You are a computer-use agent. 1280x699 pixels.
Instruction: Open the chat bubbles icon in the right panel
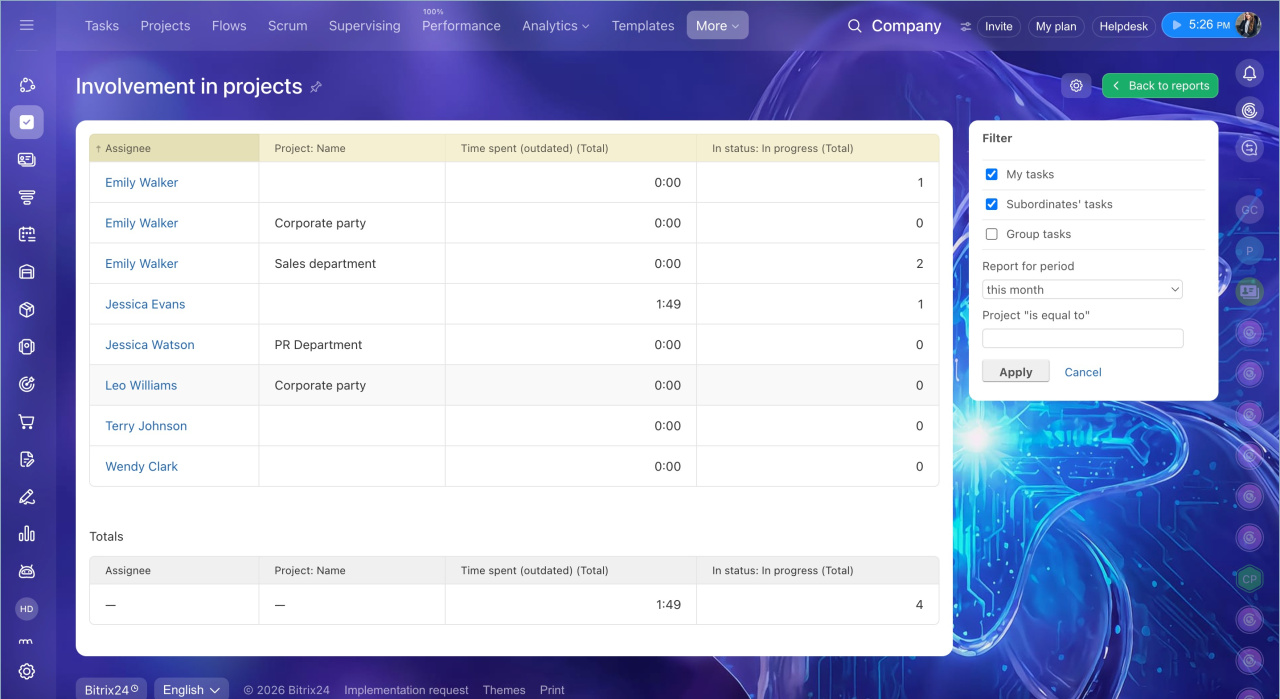tap(1249, 148)
